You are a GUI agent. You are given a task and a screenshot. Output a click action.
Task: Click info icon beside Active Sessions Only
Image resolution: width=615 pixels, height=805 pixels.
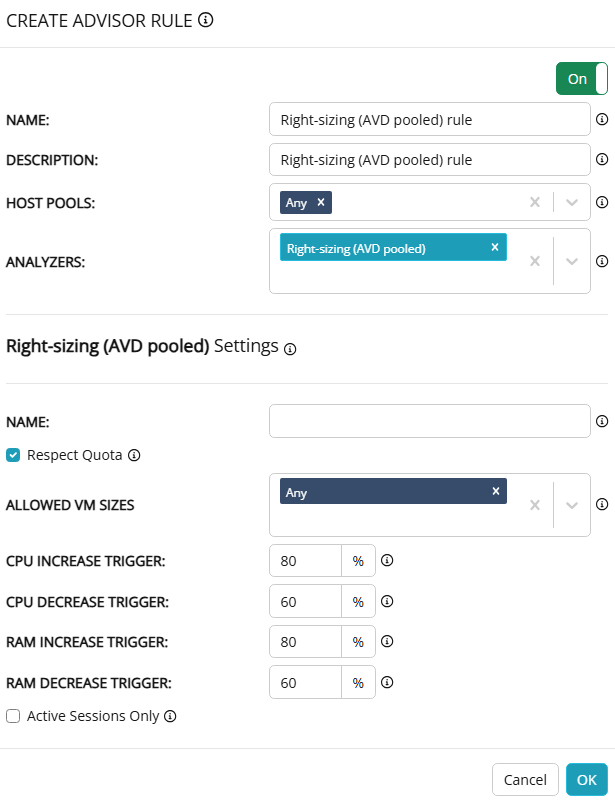pyautogui.click(x=170, y=716)
